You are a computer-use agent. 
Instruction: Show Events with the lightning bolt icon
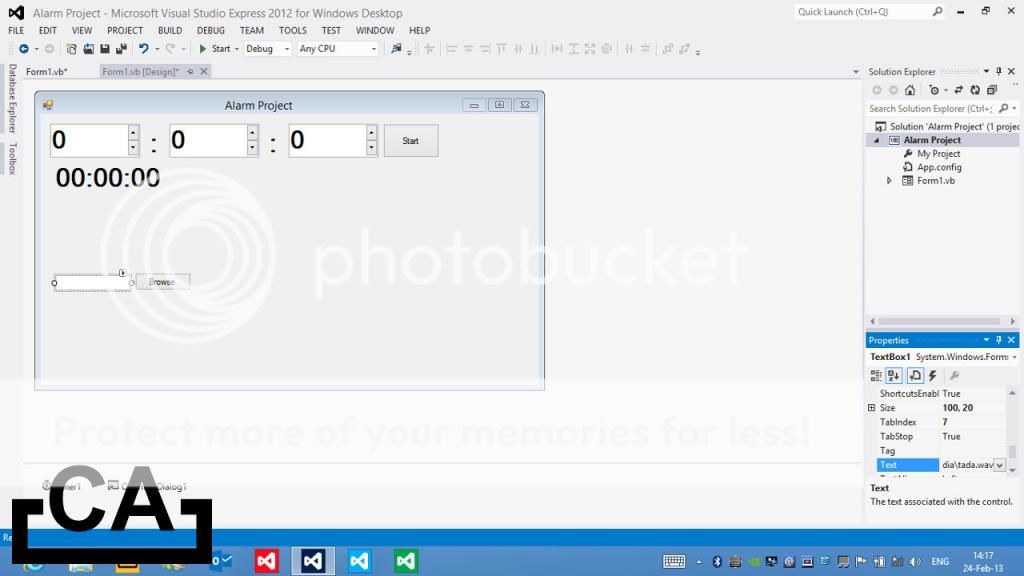point(933,376)
